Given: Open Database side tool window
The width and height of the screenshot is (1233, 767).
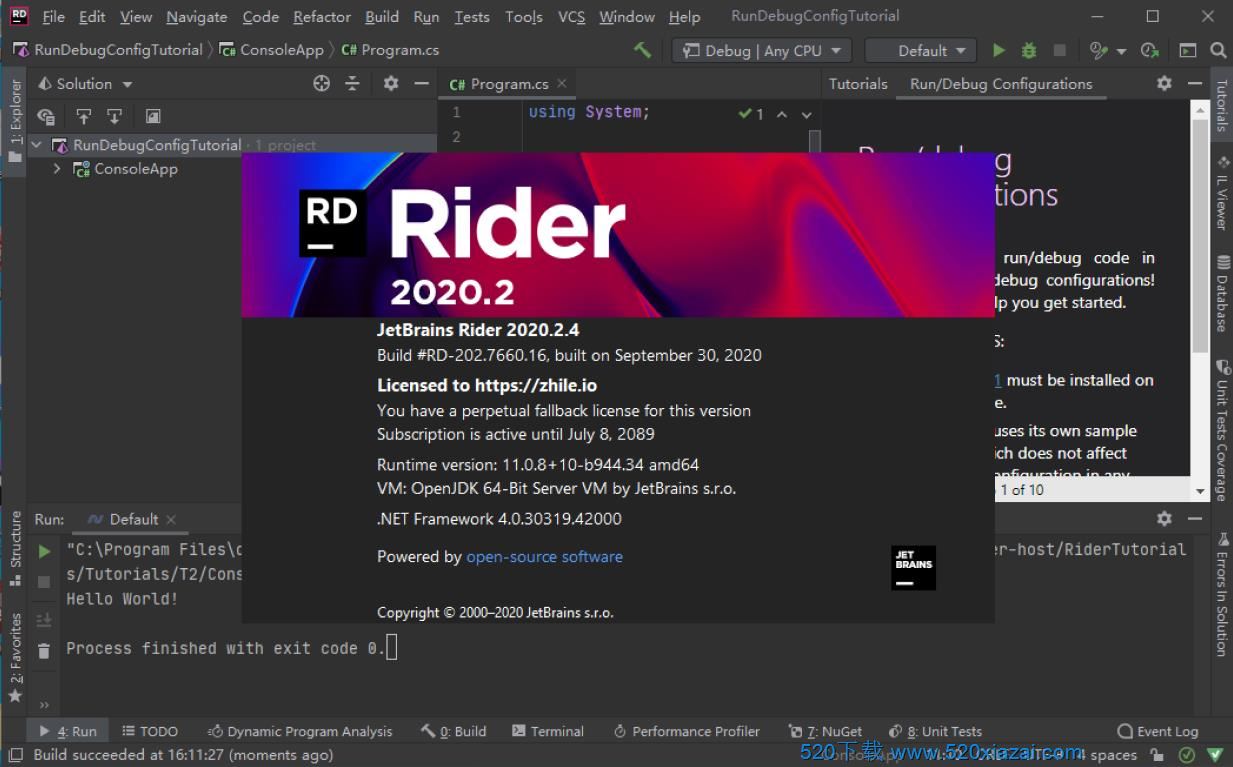Looking at the screenshot, I should (1222, 293).
